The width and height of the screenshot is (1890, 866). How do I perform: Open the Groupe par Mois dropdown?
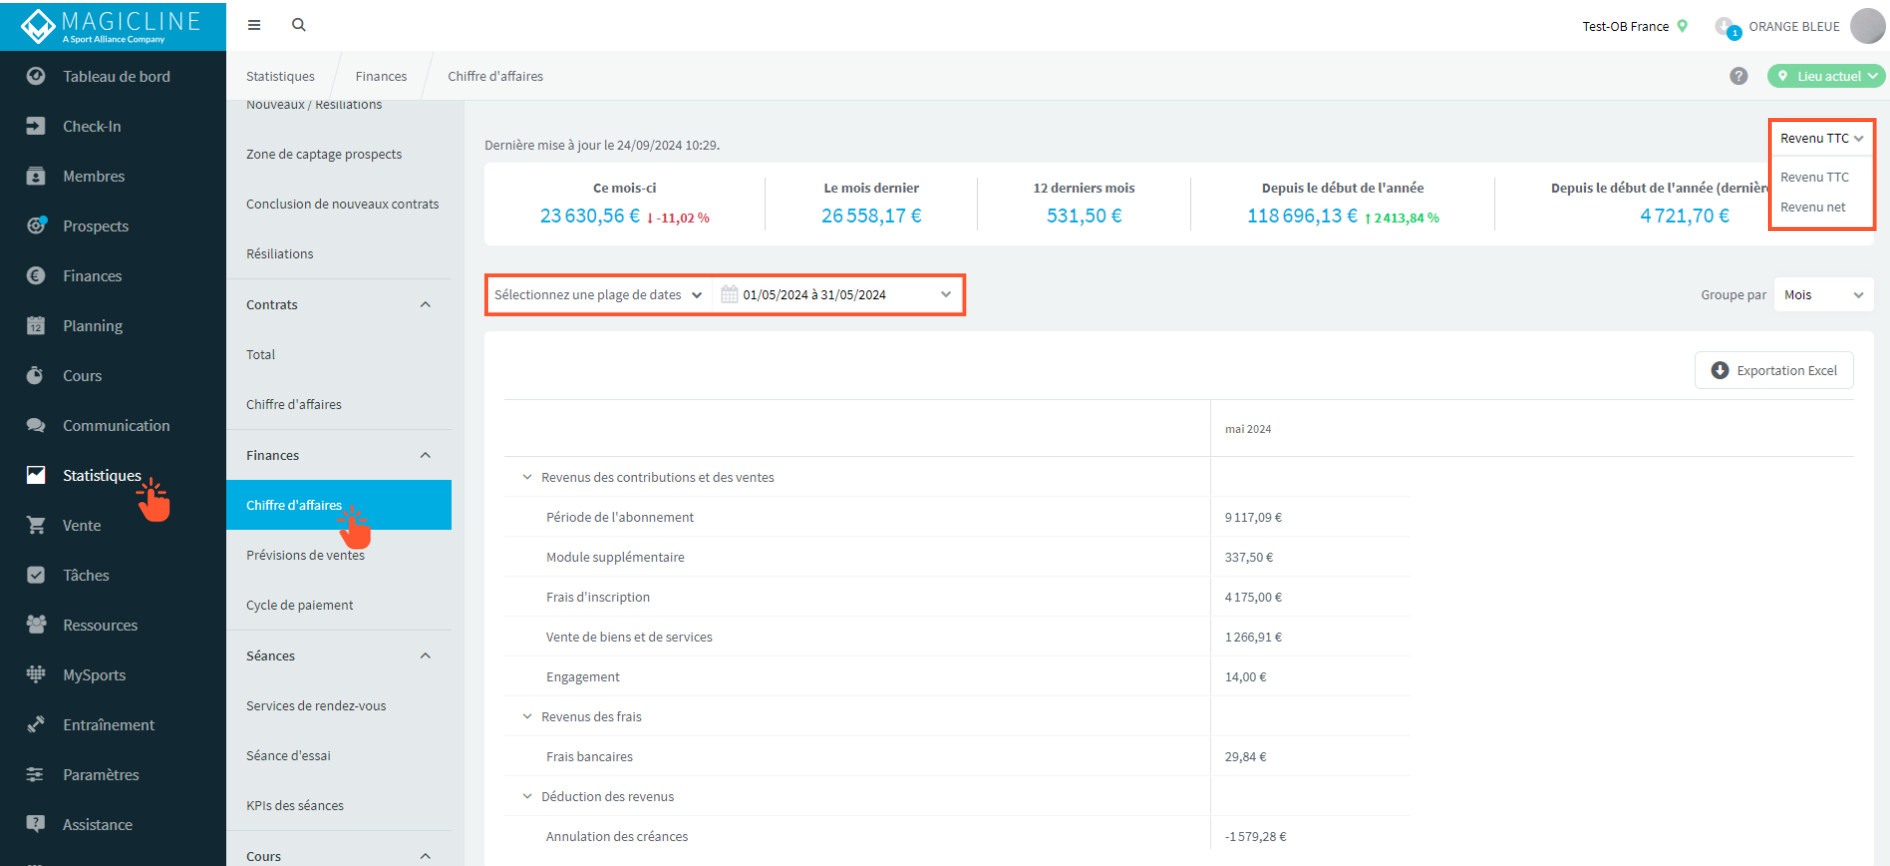[x=1824, y=295]
